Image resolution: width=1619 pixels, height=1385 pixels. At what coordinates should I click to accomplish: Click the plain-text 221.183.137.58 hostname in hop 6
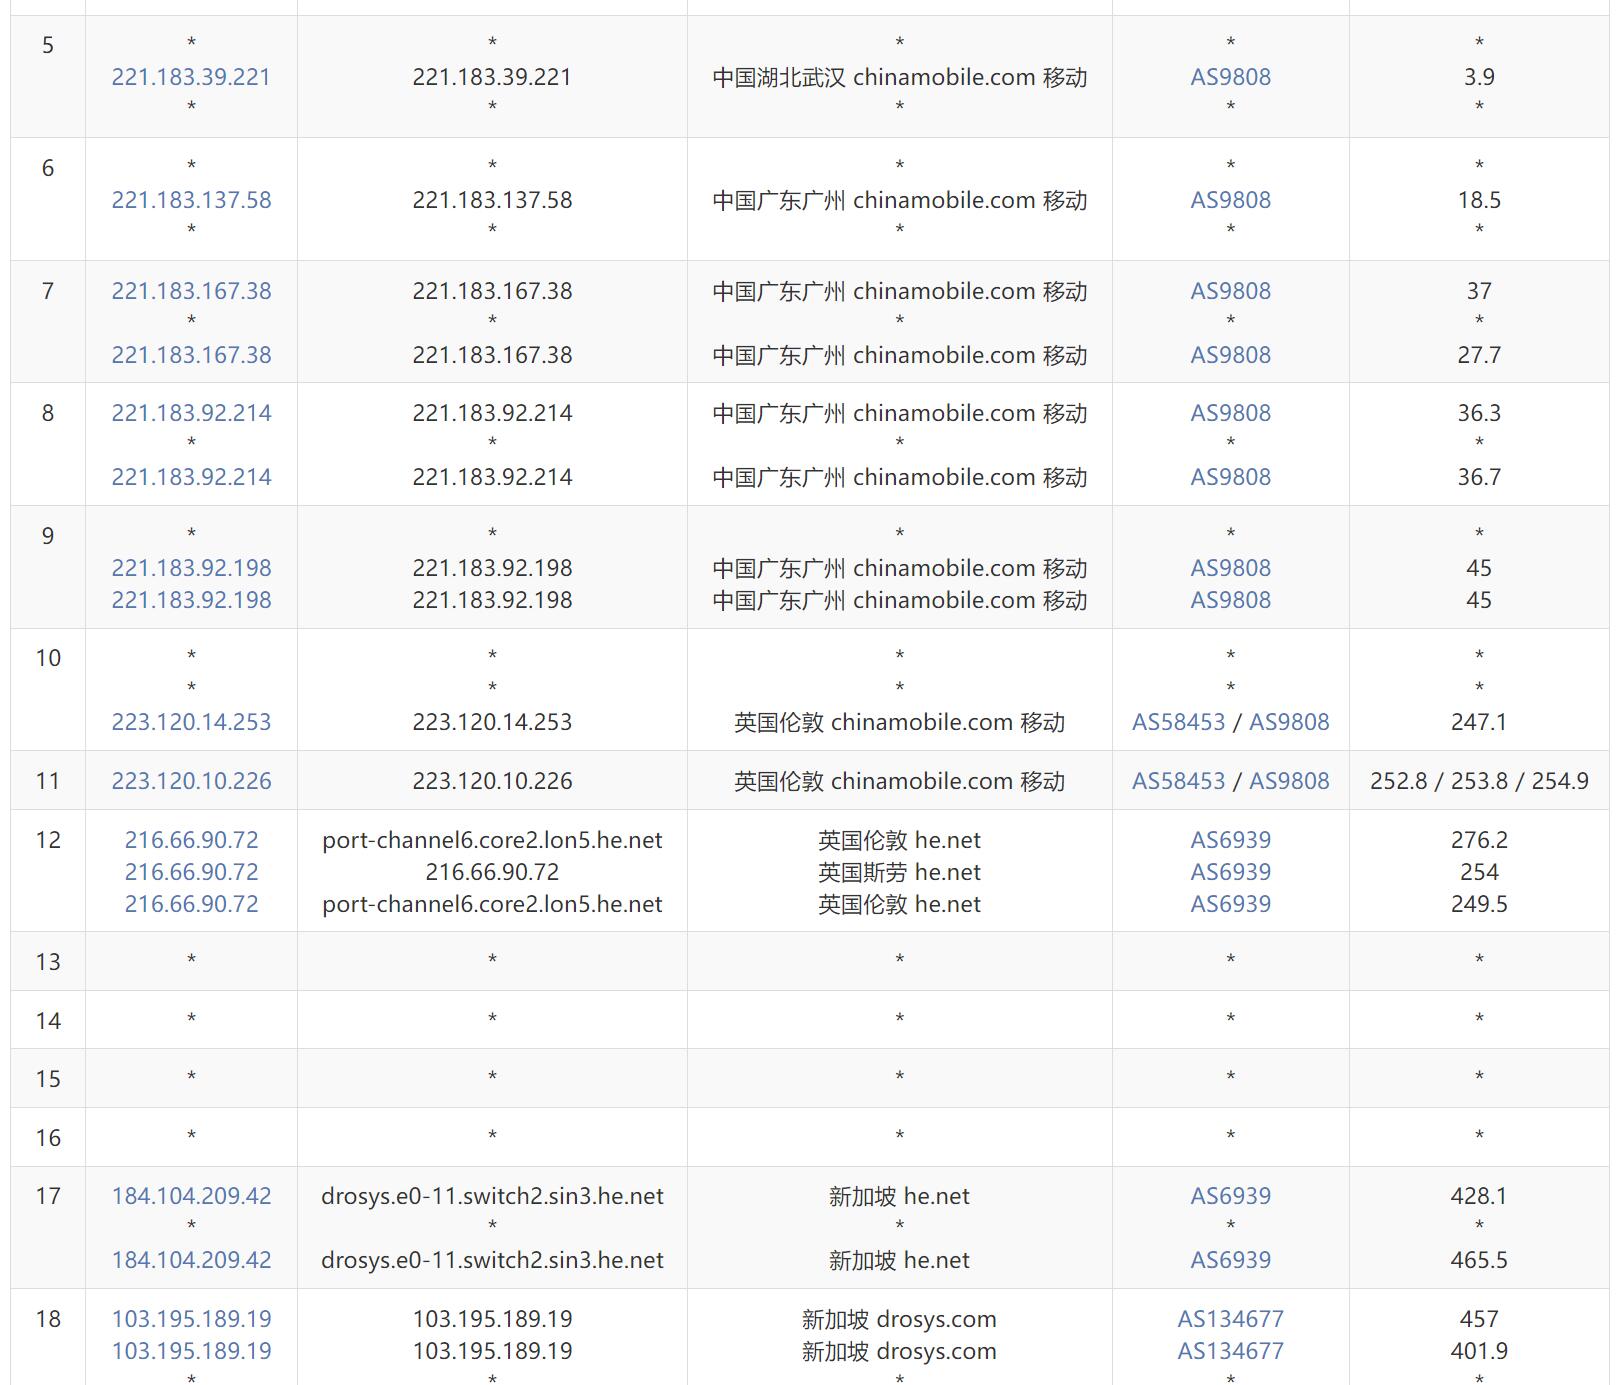492,200
